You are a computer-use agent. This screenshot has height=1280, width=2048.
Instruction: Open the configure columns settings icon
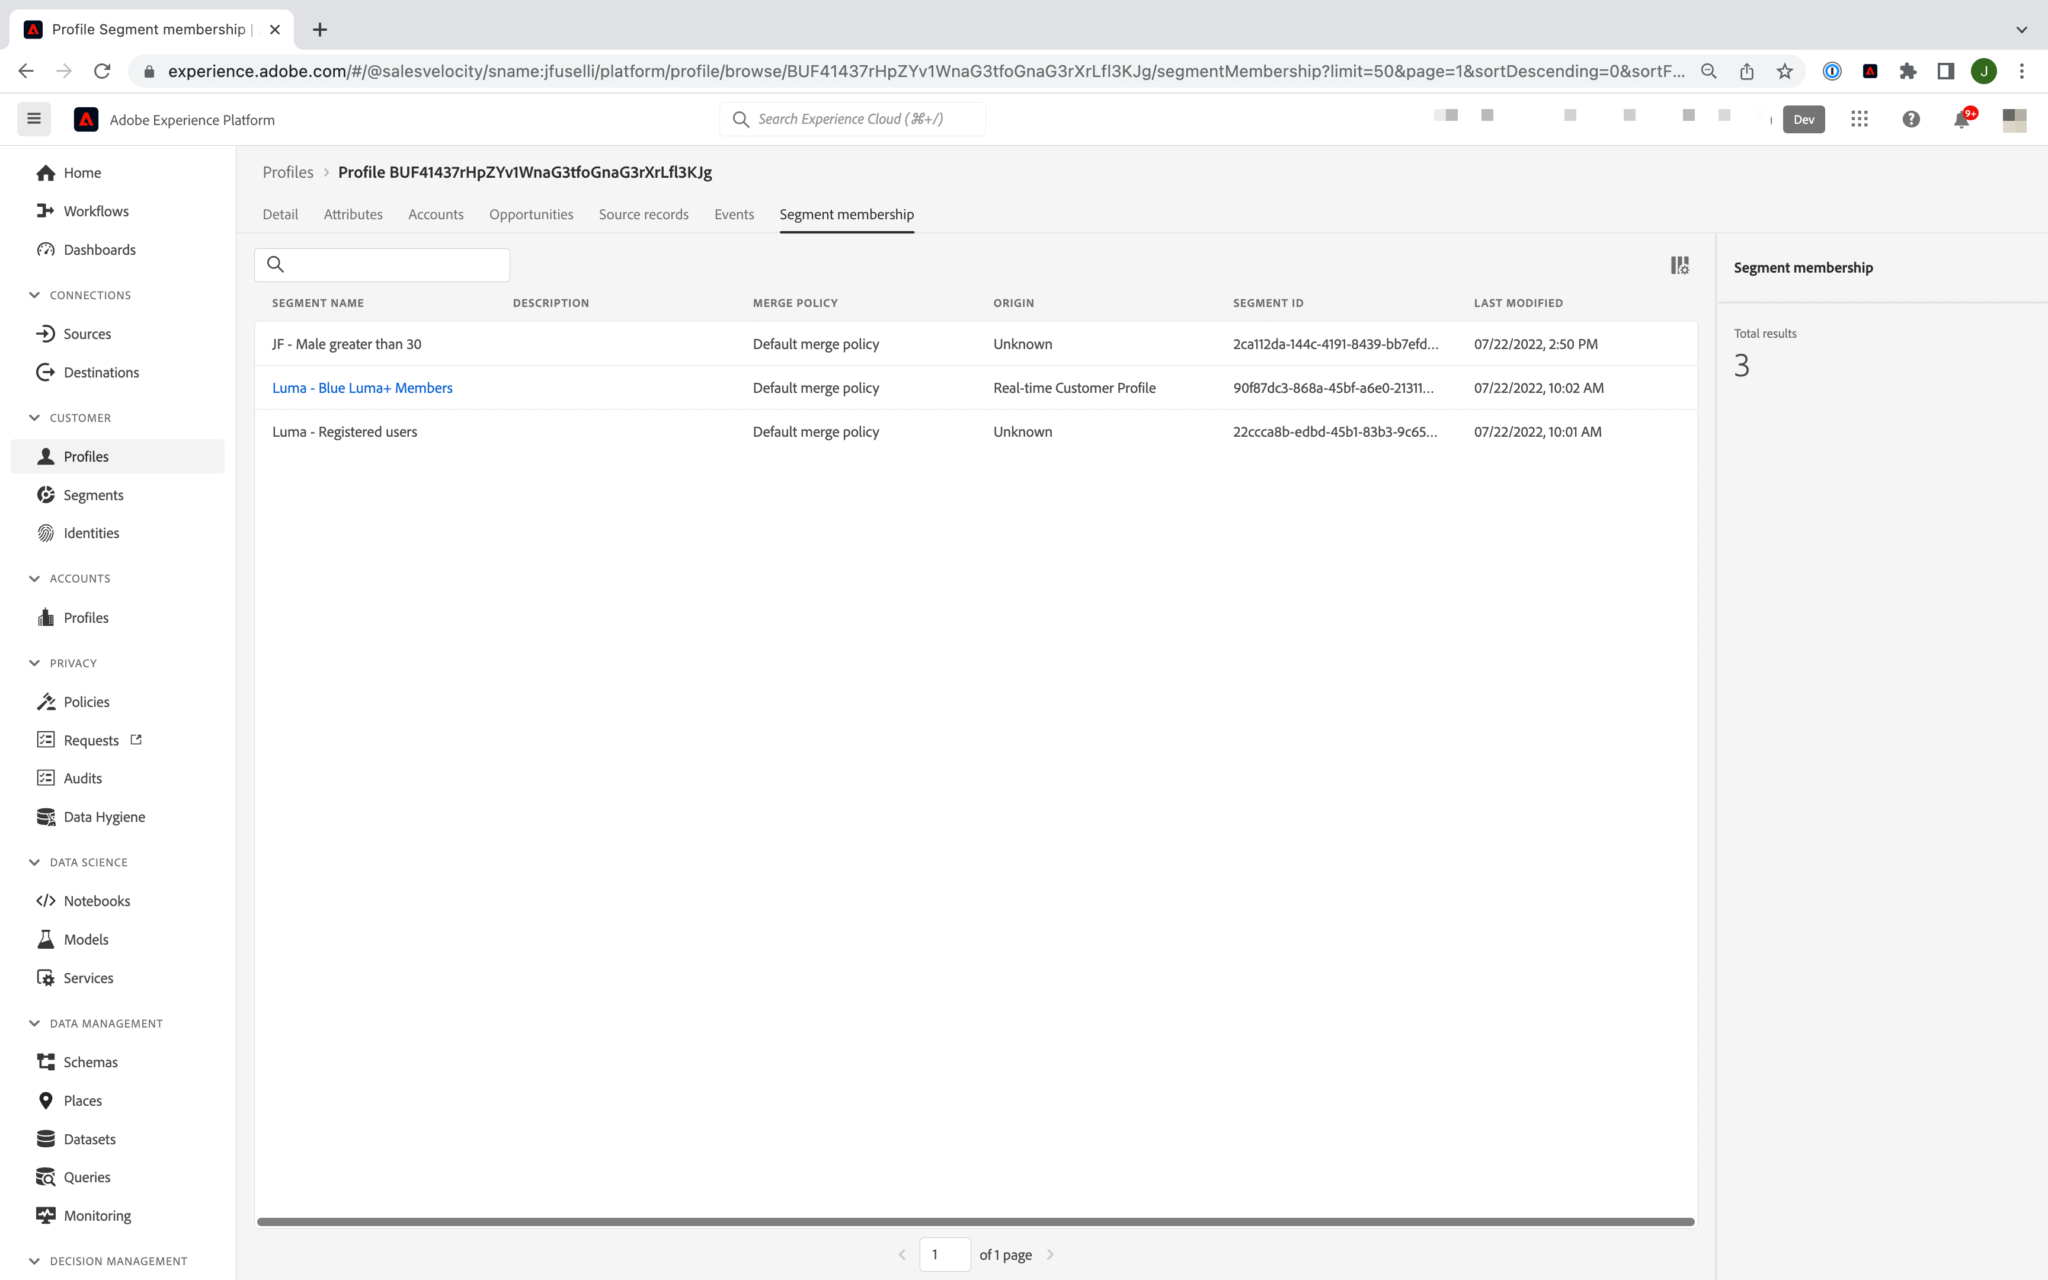[1679, 265]
